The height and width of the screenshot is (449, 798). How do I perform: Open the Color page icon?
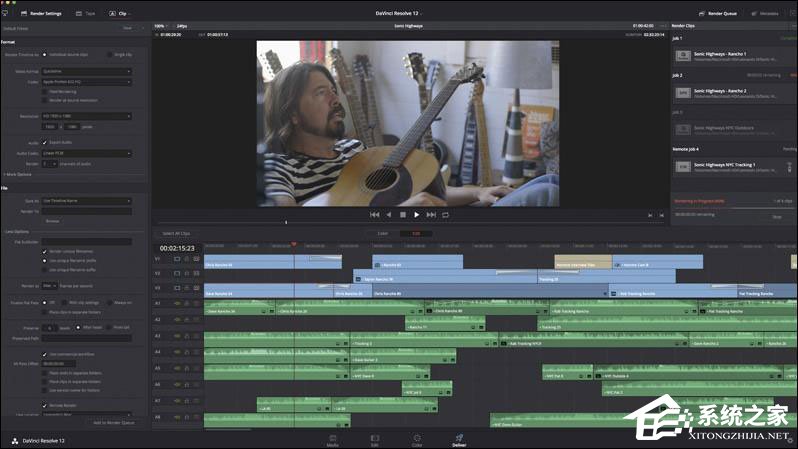coord(417,438)
